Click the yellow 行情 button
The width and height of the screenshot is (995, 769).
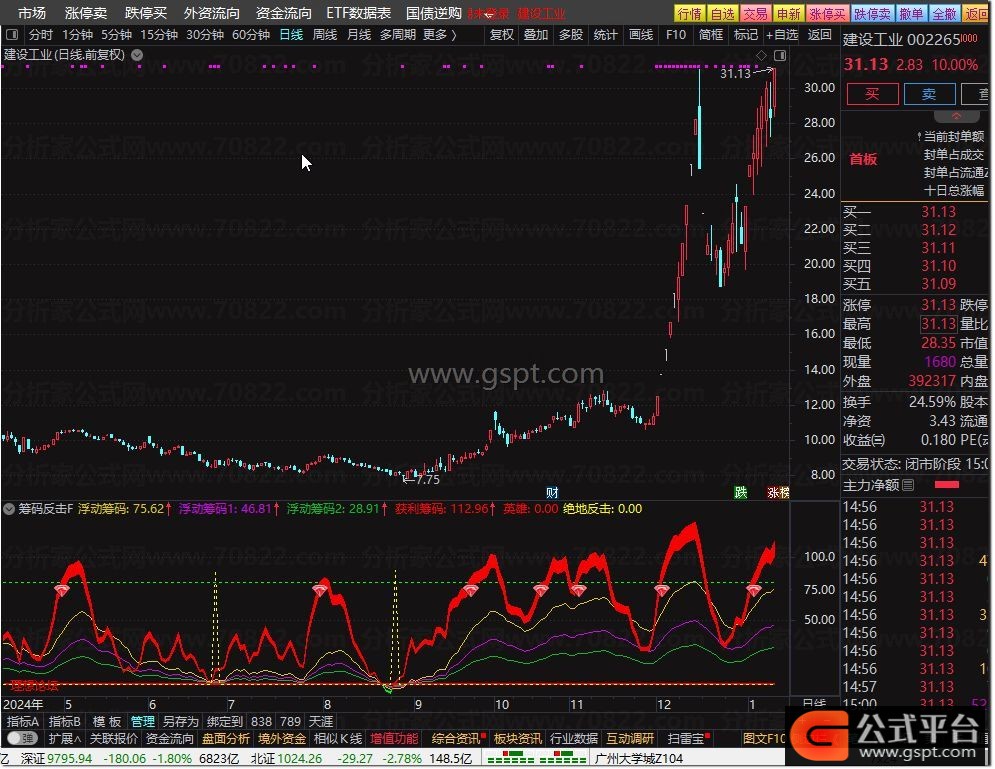pos(689,13)
